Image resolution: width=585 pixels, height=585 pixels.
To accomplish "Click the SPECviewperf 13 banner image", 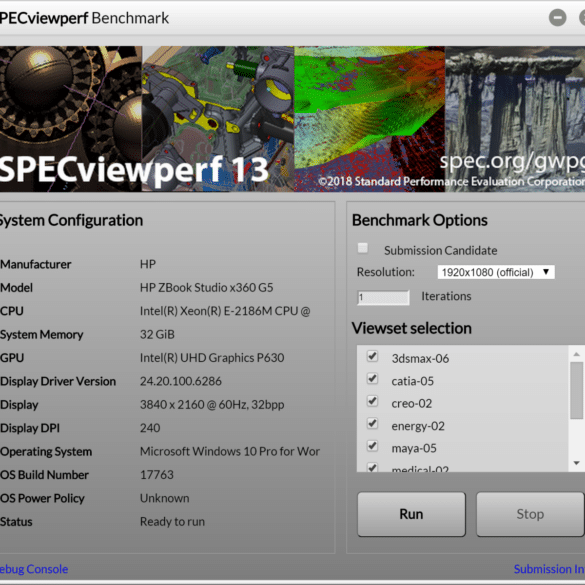I will coord(292,119).
